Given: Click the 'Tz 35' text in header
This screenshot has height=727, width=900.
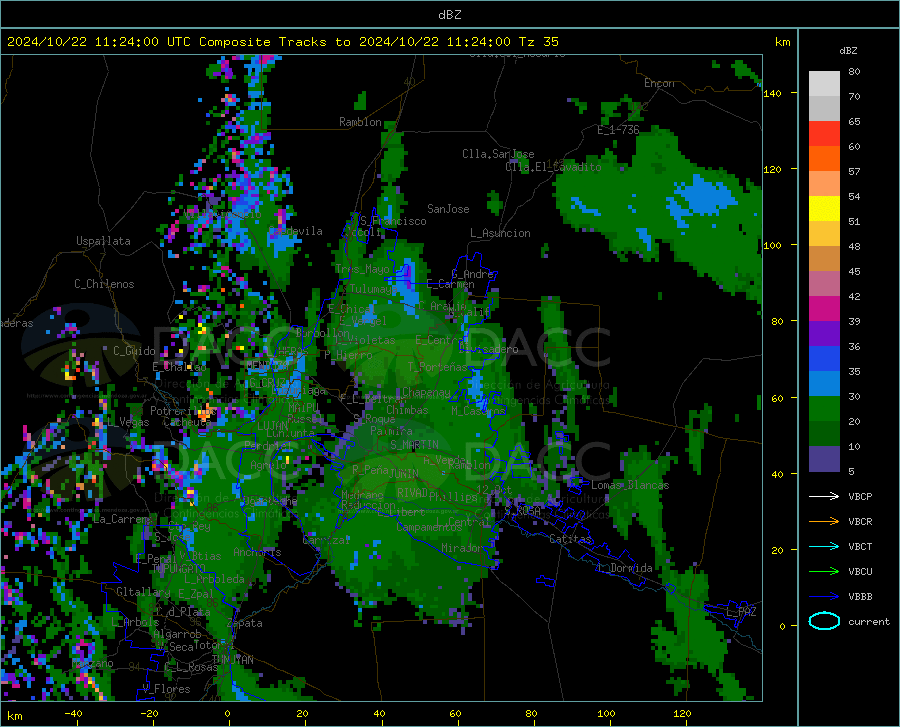Looking at the screenshot, I should pos(538,42).
